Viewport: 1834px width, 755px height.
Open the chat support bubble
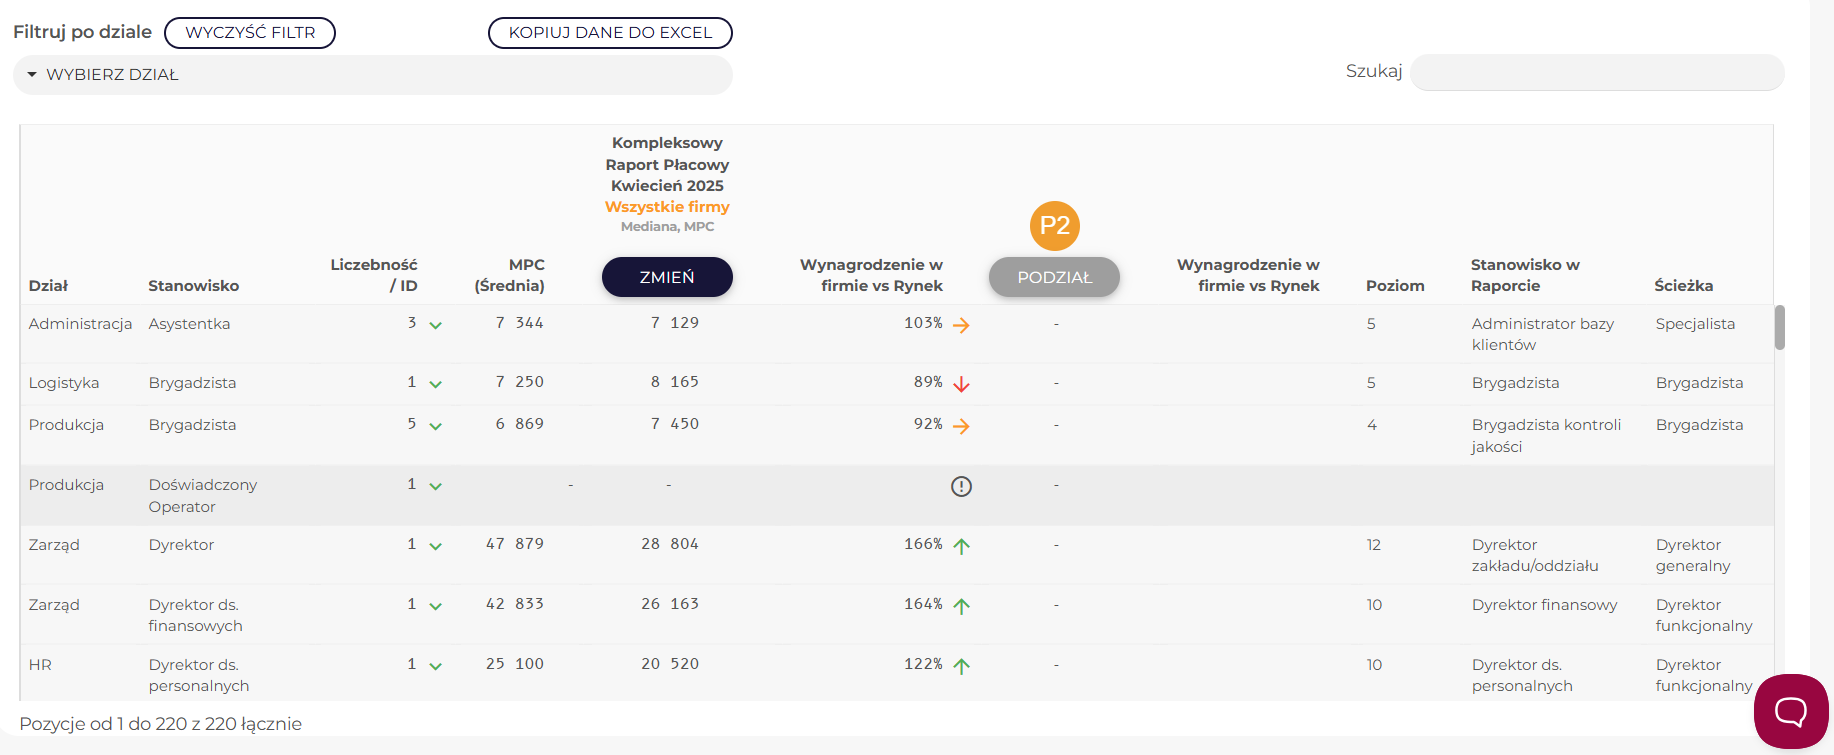(1790, 711)
